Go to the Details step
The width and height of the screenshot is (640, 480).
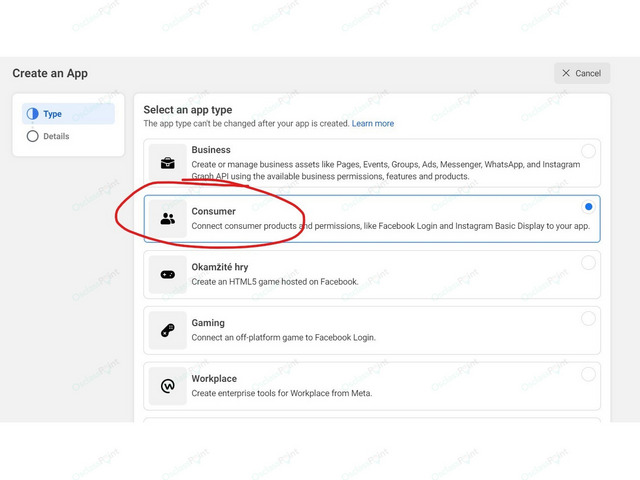coord(68,136)
